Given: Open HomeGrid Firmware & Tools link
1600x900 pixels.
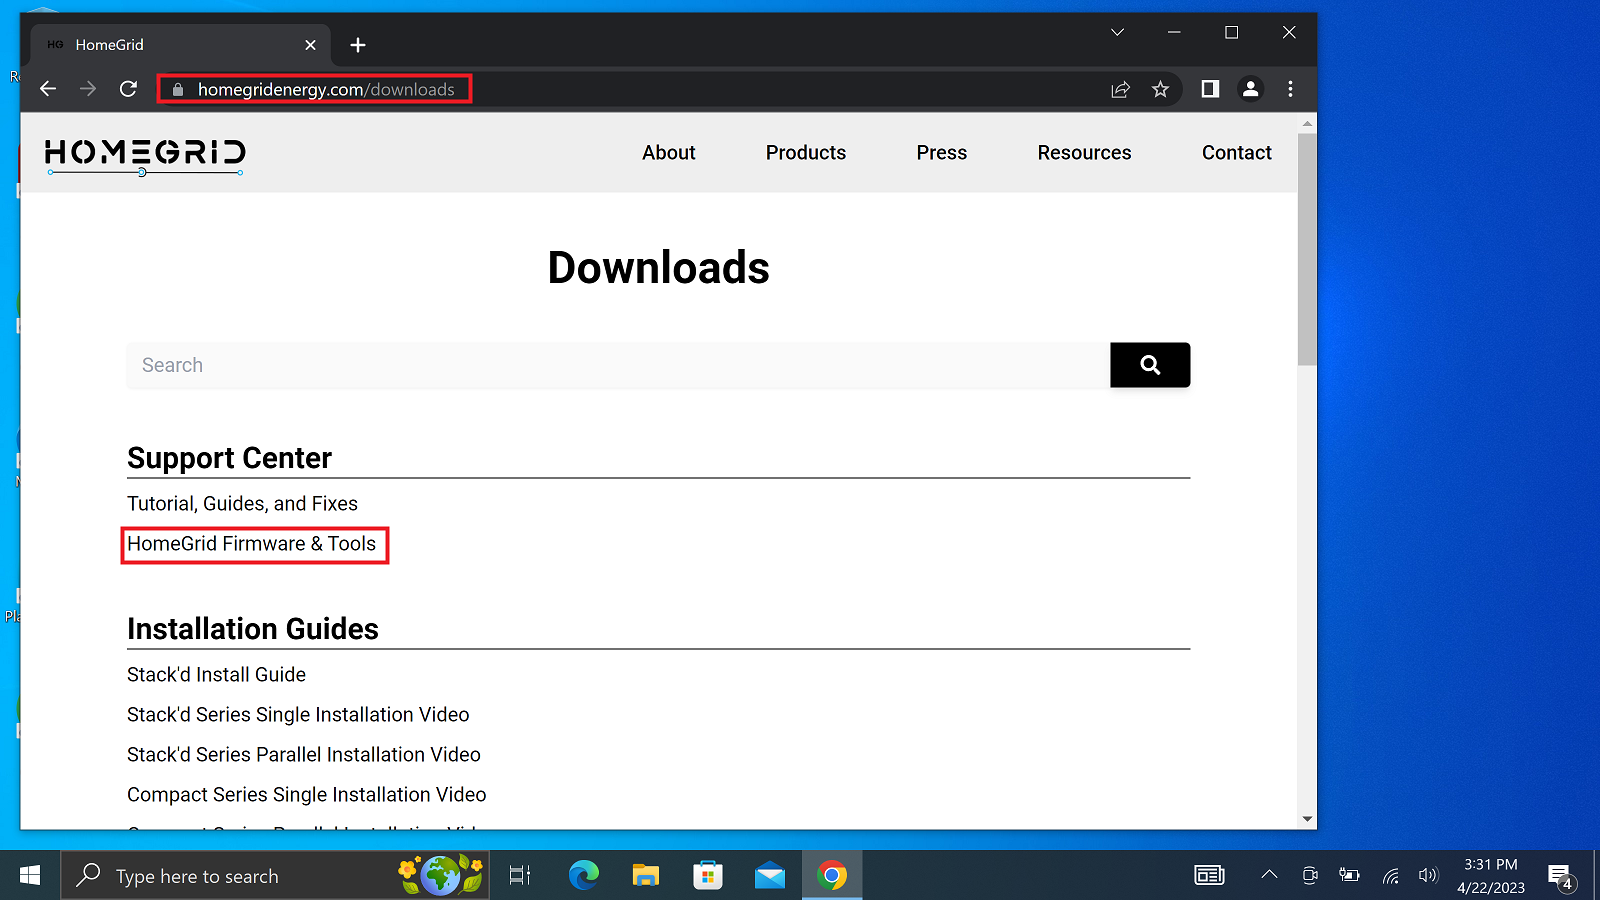Looking at the screenshot, I should coord(252,544).
